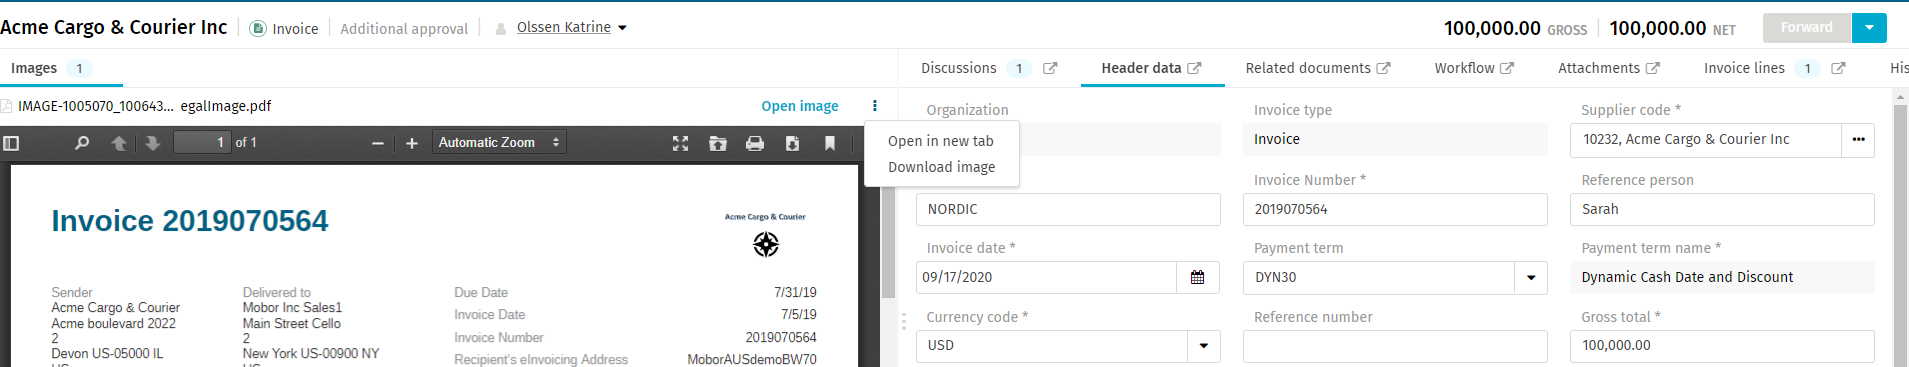This screenshot has width=1909, height=367.
Task: Expand the Currency code USD dropdown
Action: coord(1204,346)
